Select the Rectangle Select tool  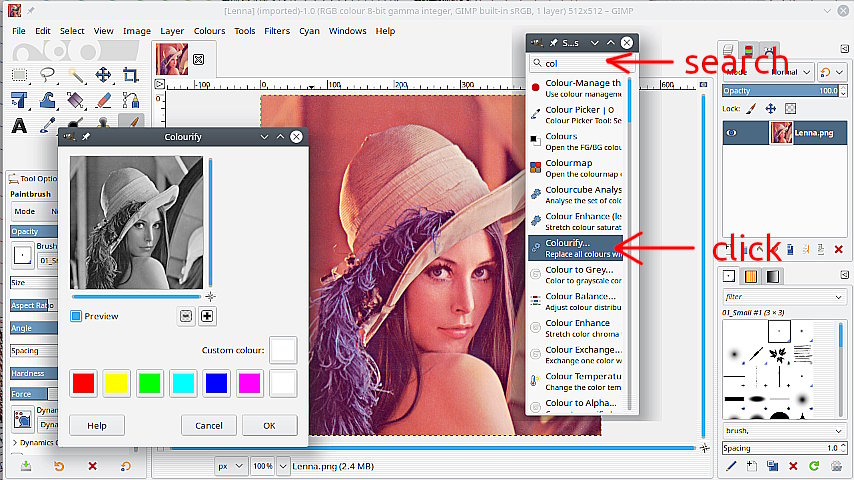[19, 75]
